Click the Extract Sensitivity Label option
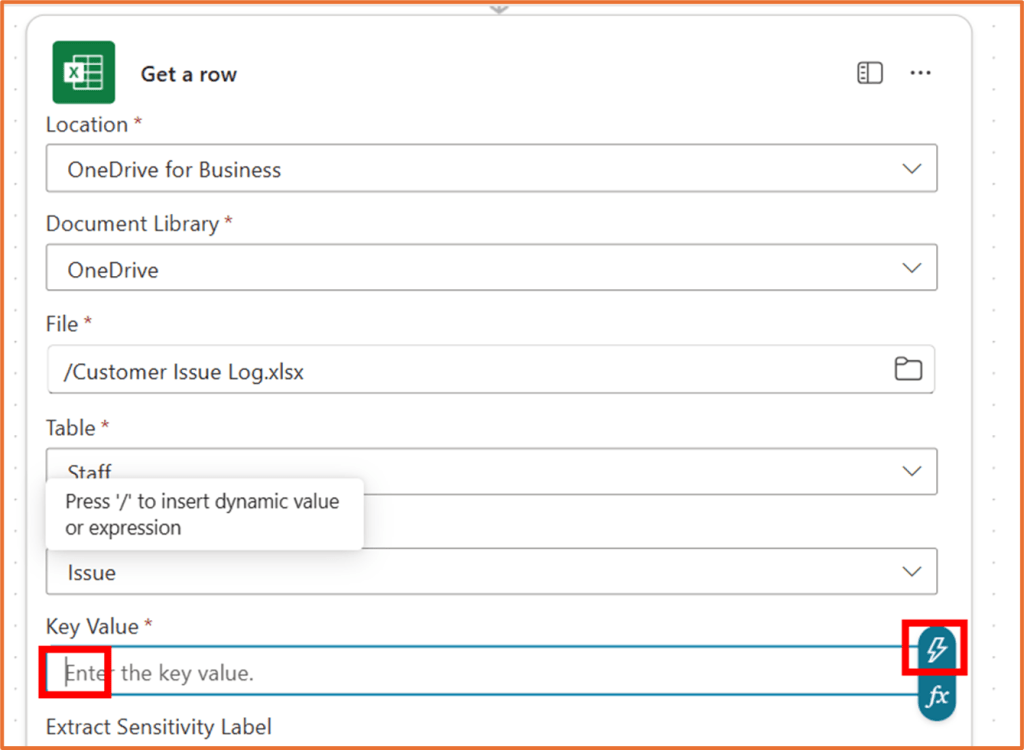This screenshot has height=750, width=1024. (158, 727)
